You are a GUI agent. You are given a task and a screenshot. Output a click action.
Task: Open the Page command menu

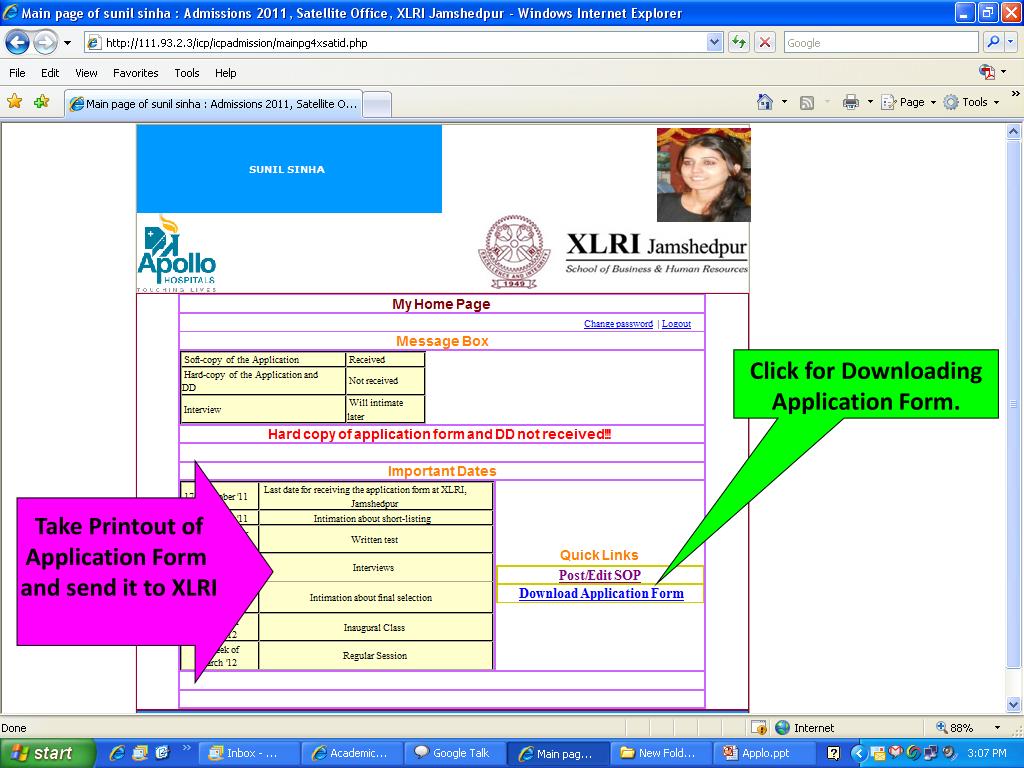tap(908, 102)
